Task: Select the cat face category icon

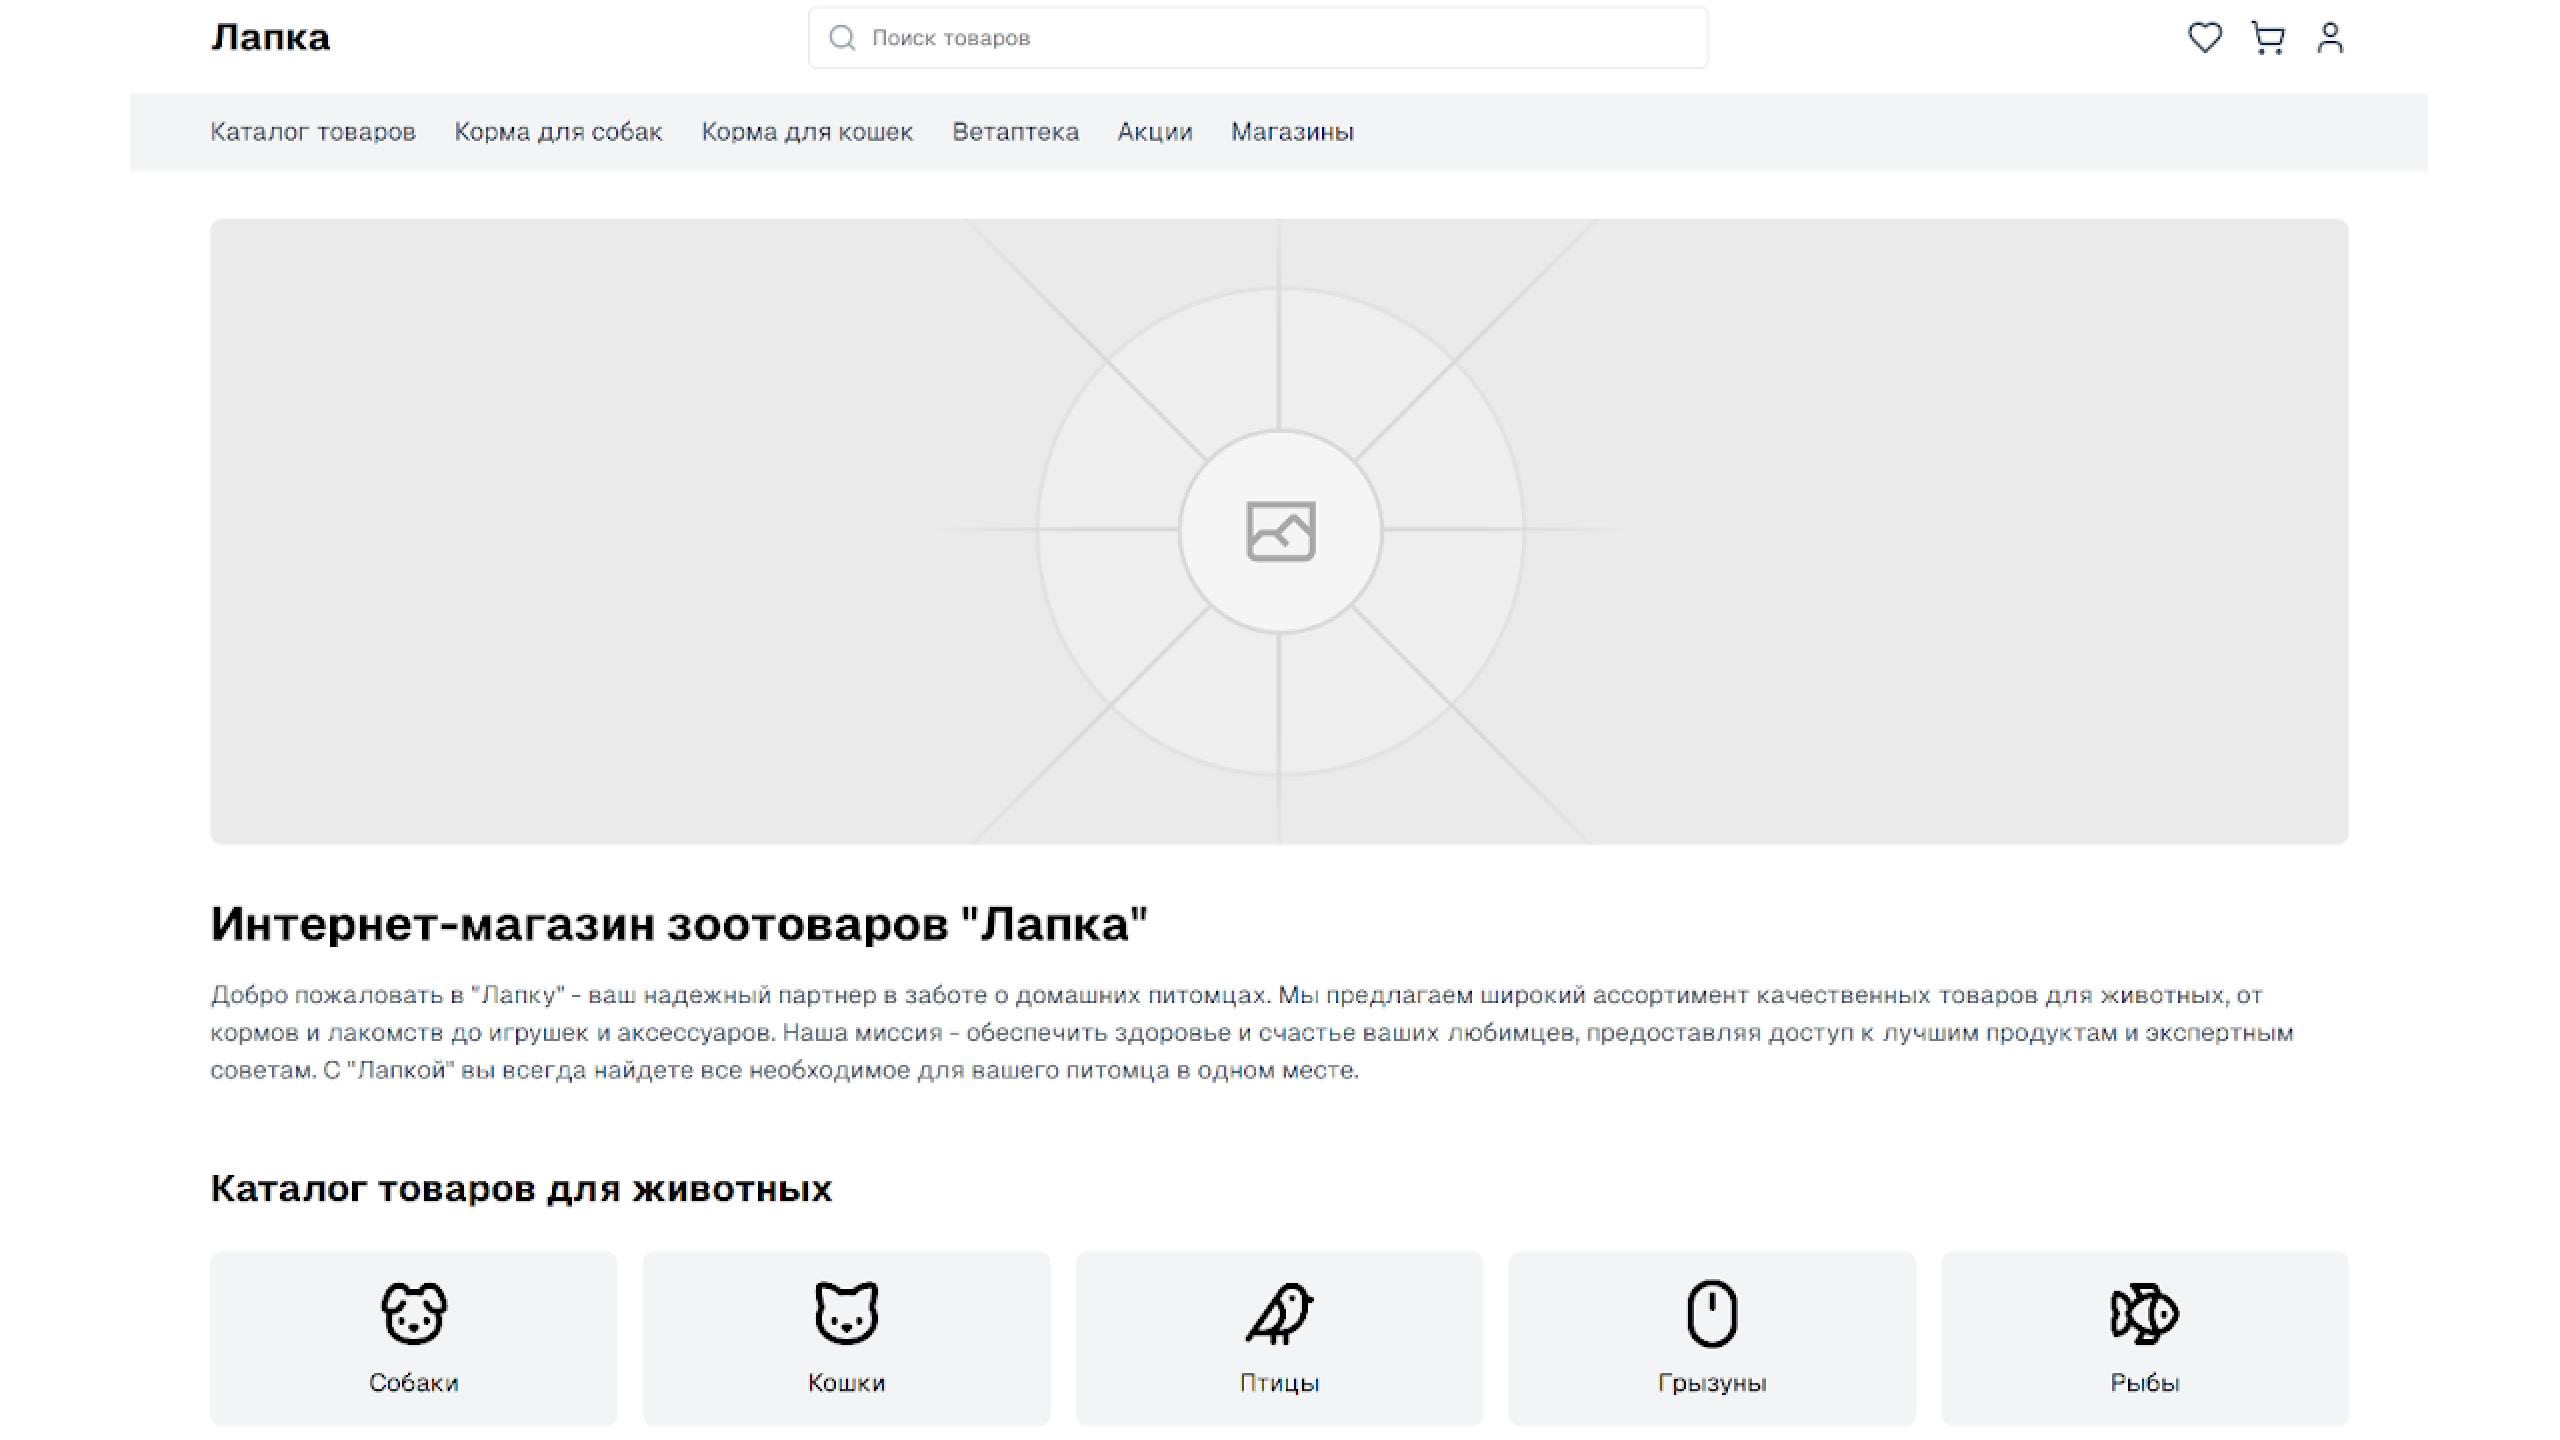Action: click(846, 1313)
